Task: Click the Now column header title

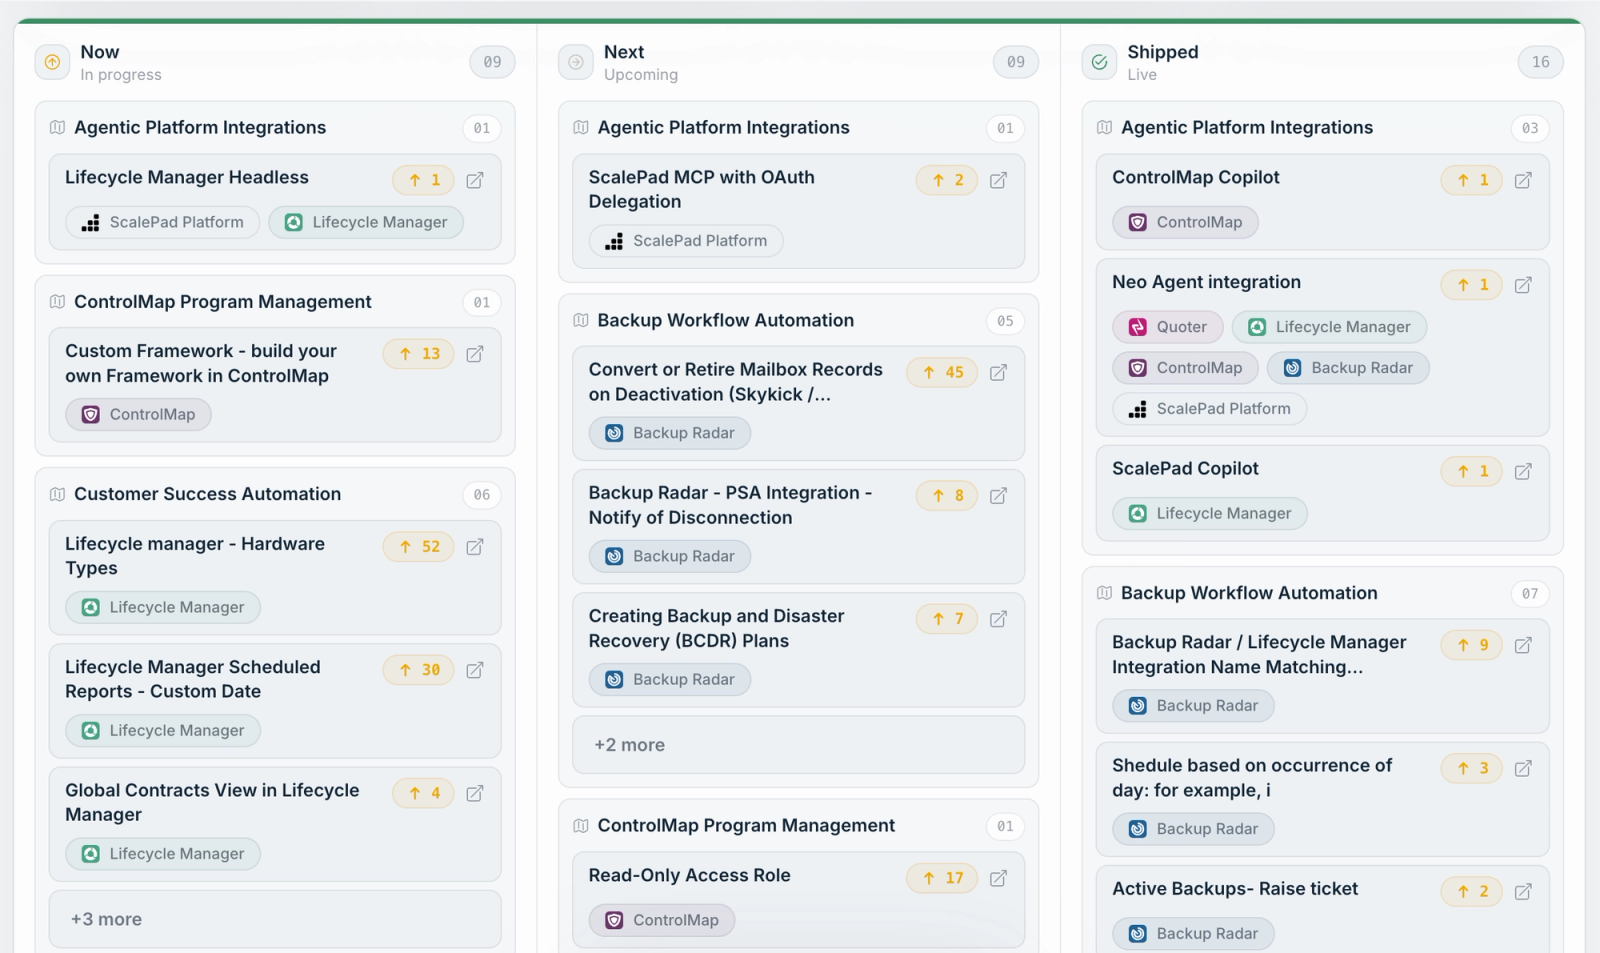Action: click(x=100, y=52)
